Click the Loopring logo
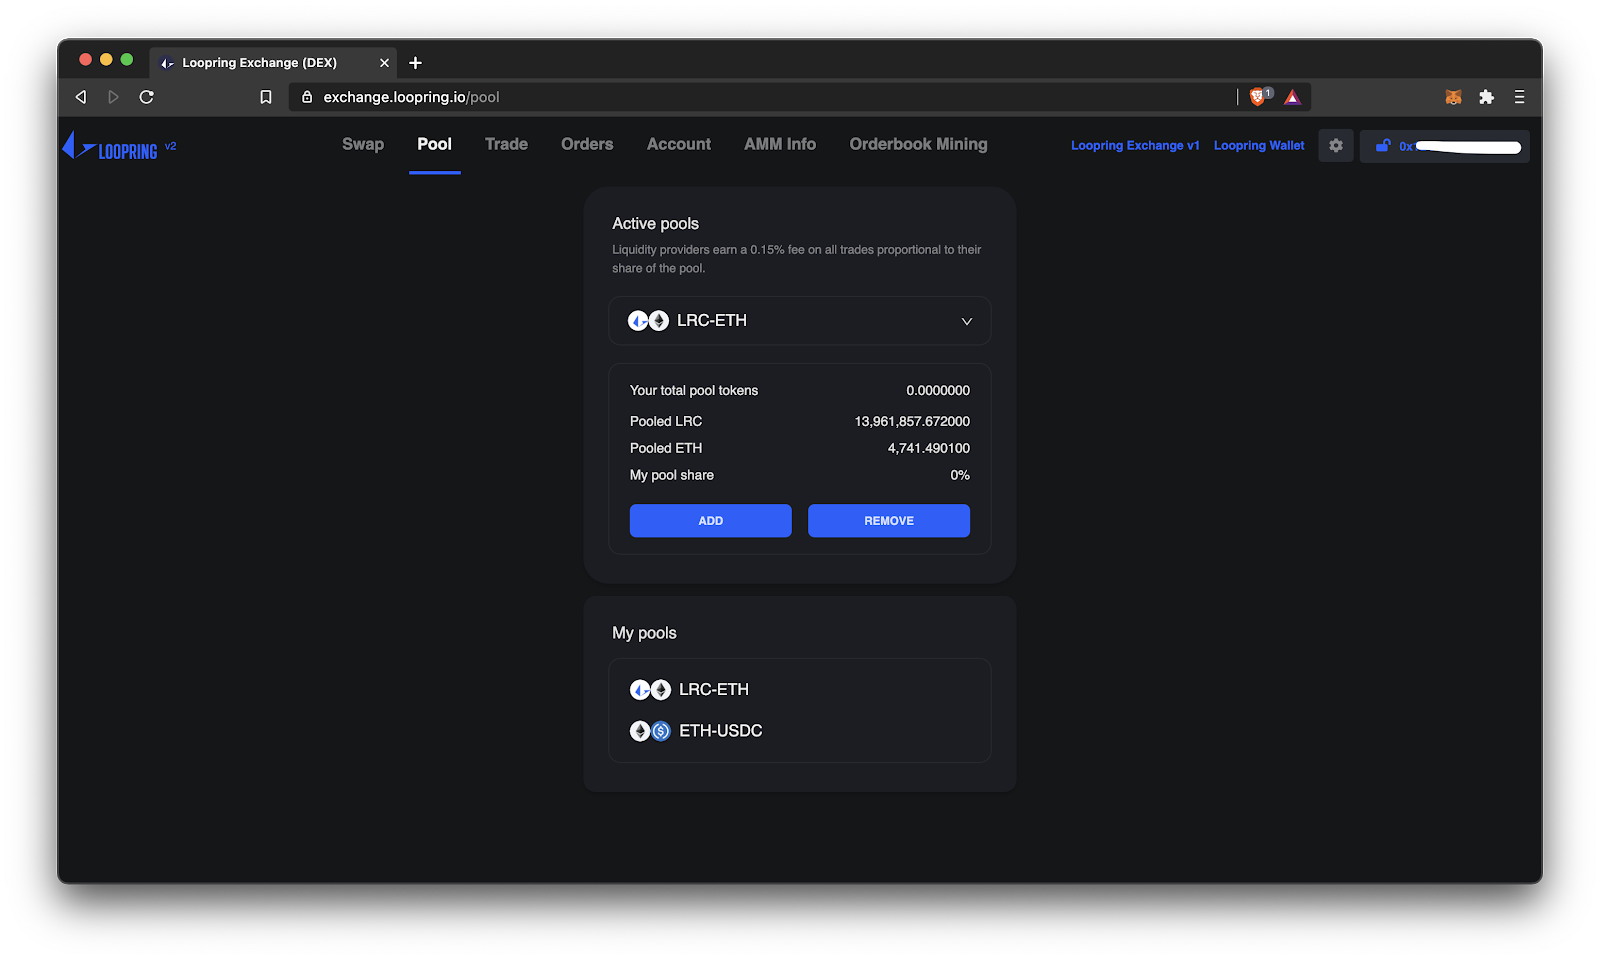 tap(111, 148)
